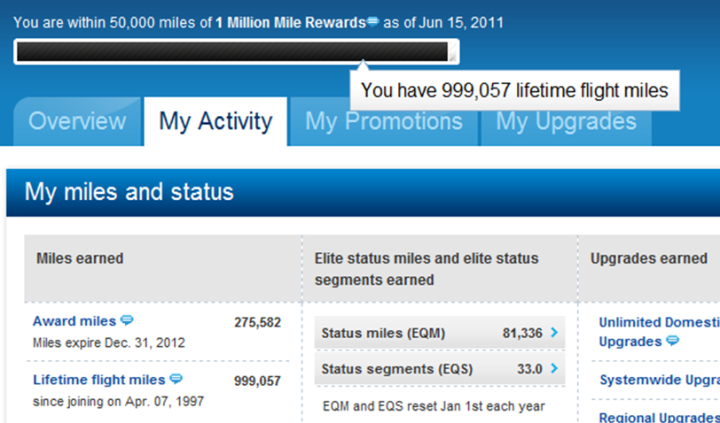Click the 1 Million Mile Rewards text

(x=291, y=23)
